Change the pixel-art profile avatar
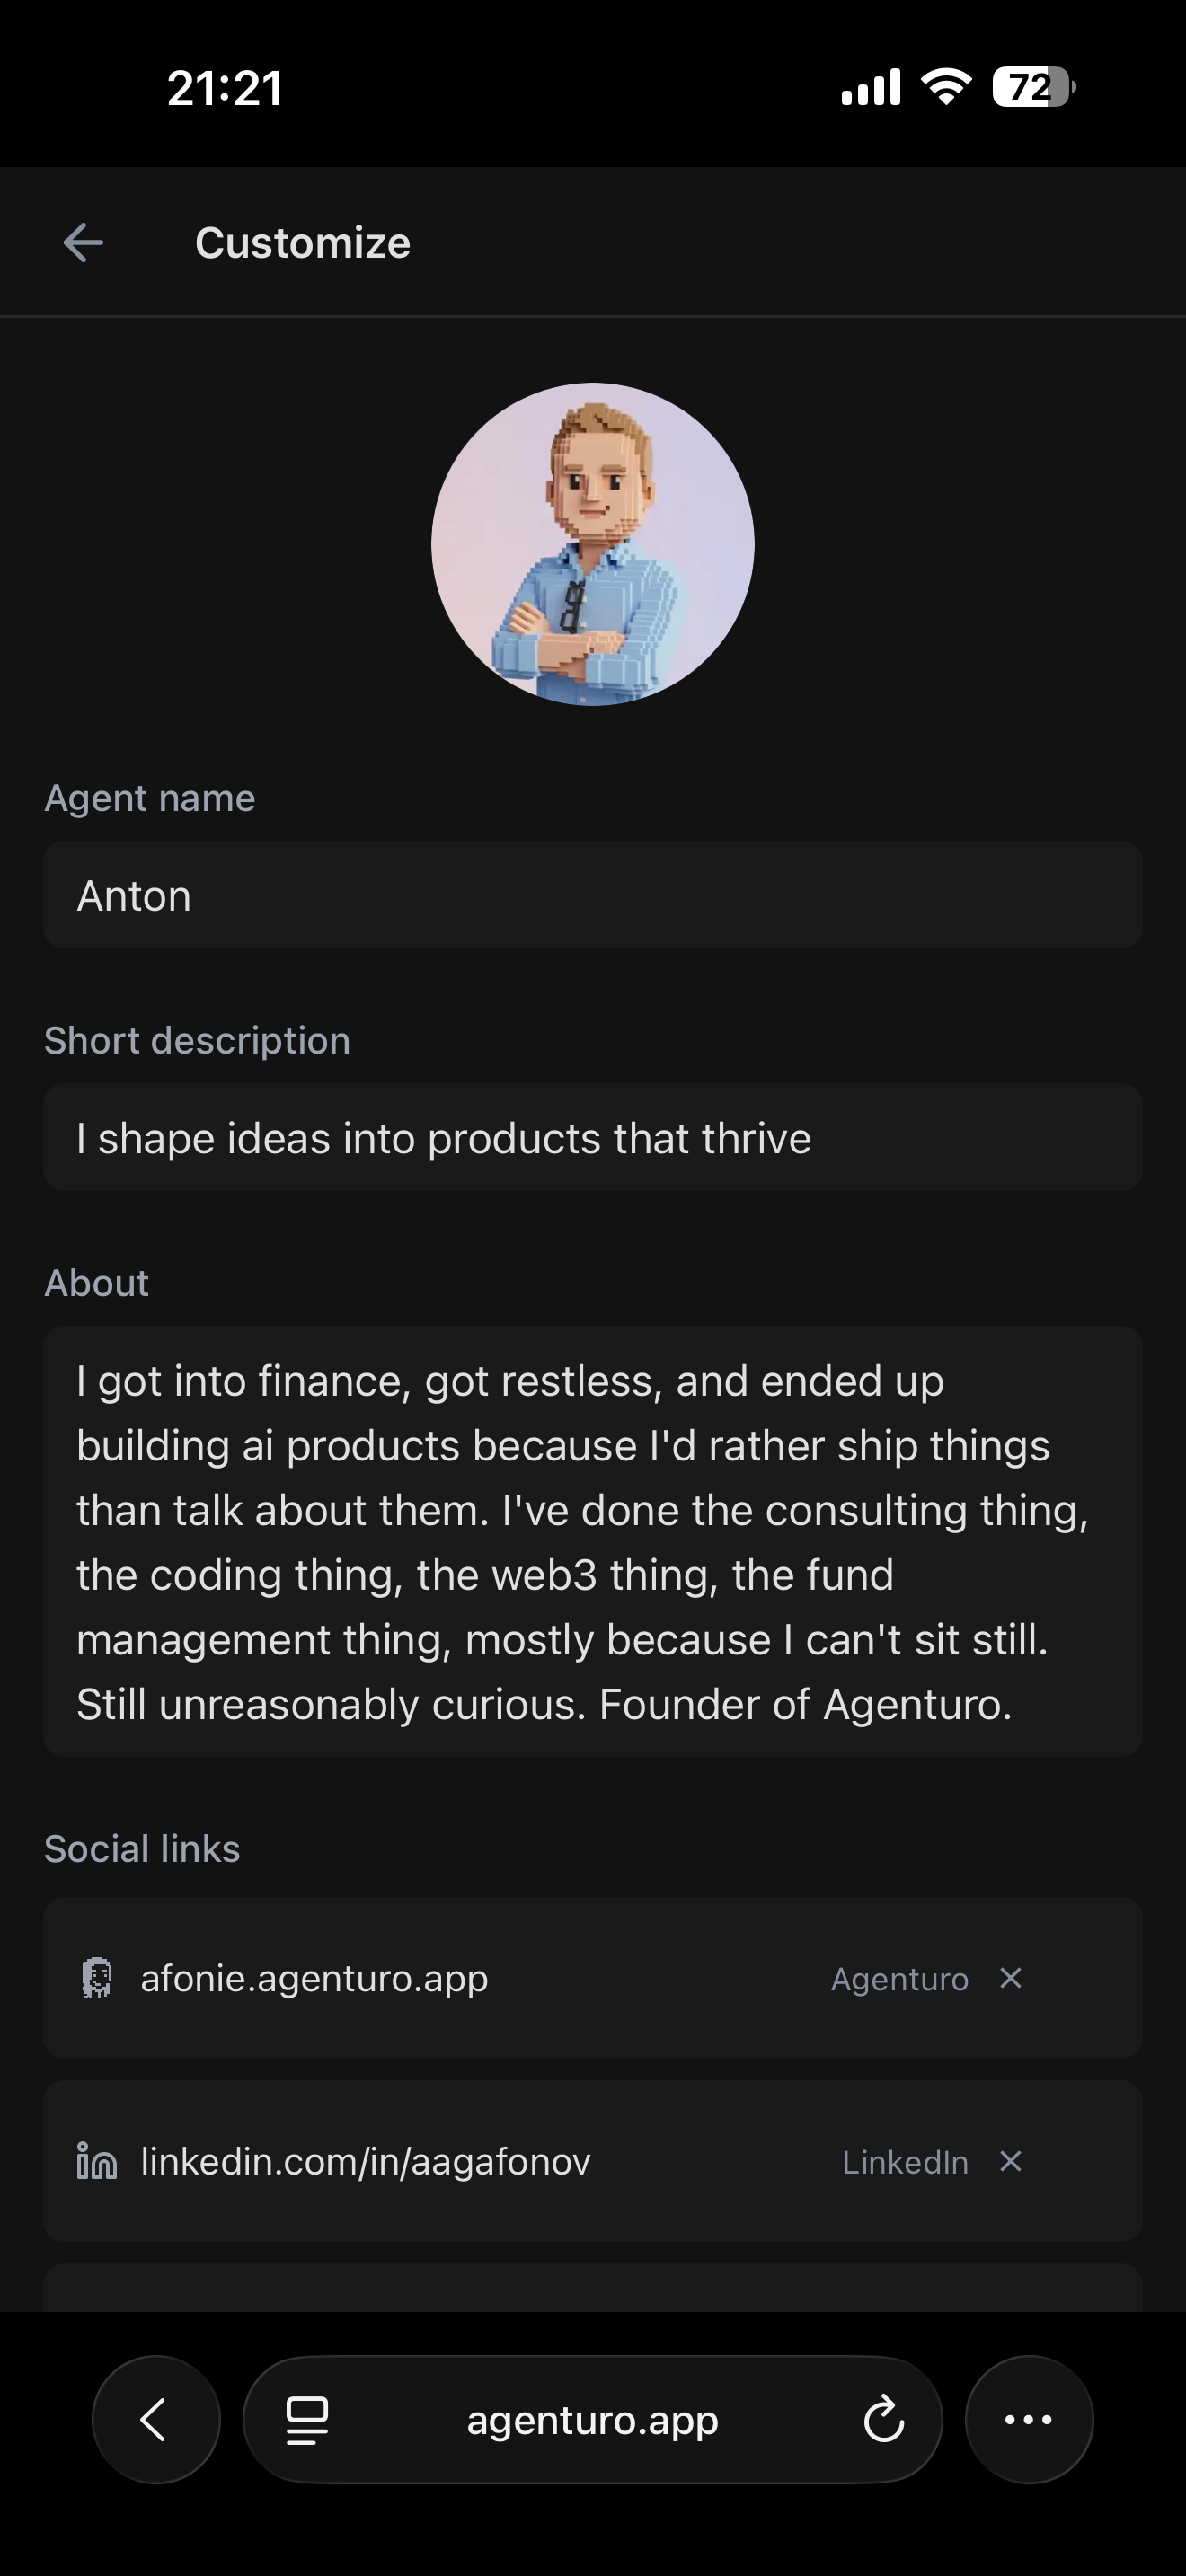This screenshot has width=1186, height=2576. (592, 544)
